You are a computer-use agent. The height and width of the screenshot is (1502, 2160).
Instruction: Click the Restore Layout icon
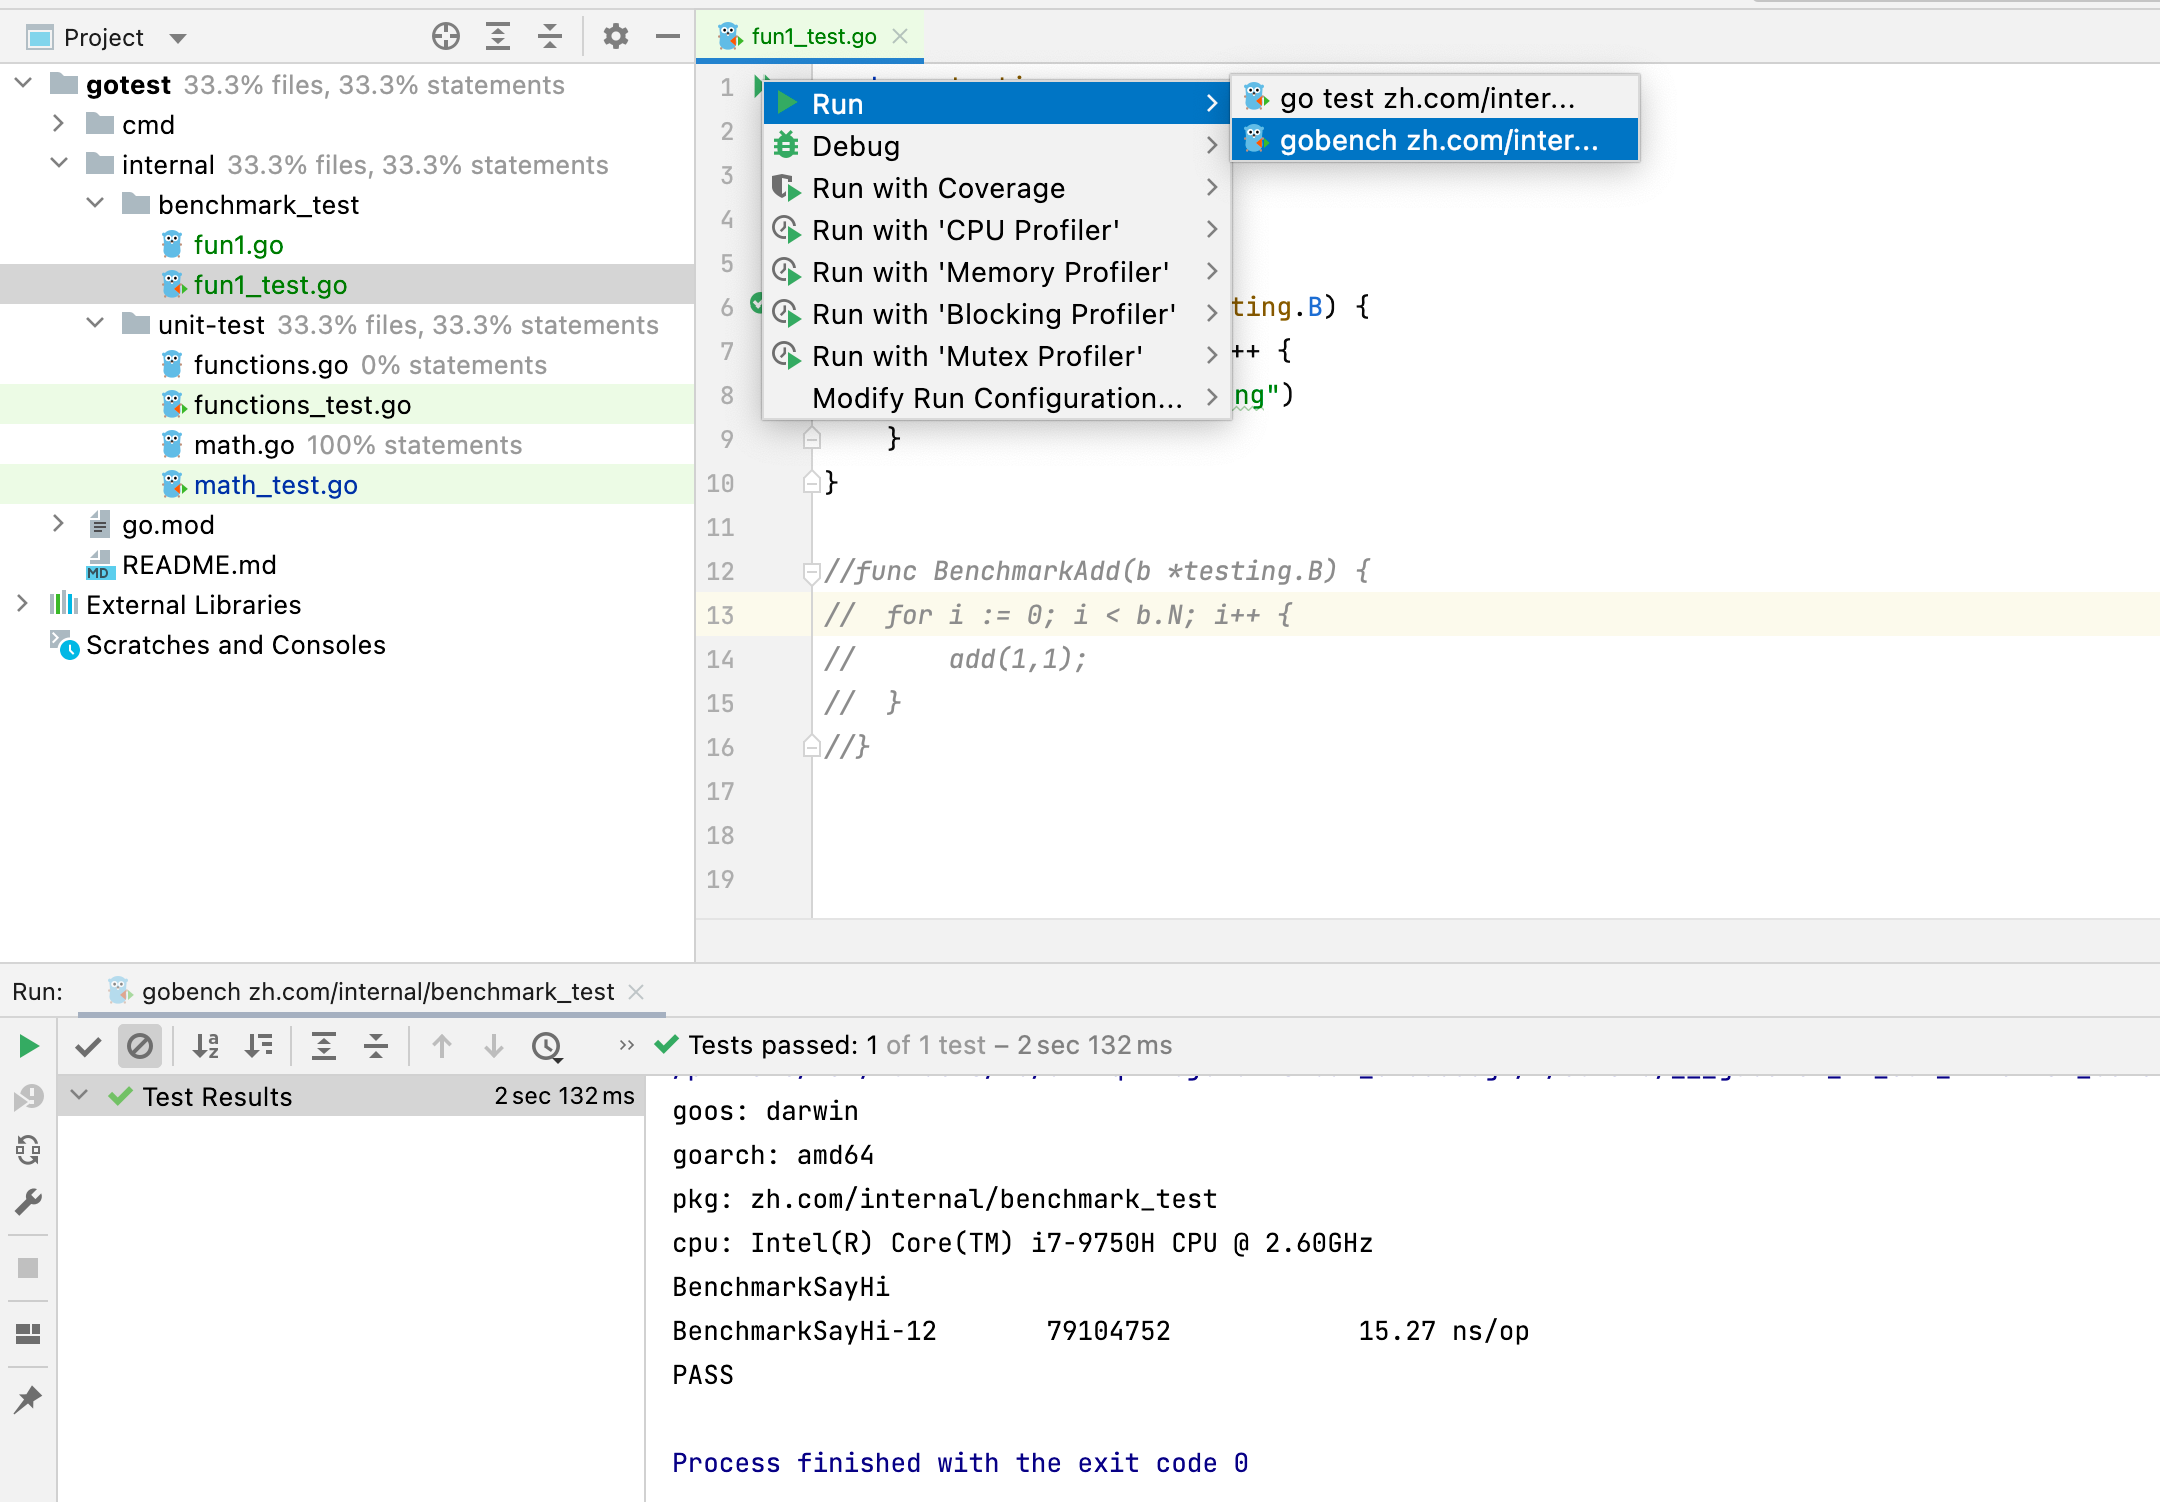point(28,1334)
